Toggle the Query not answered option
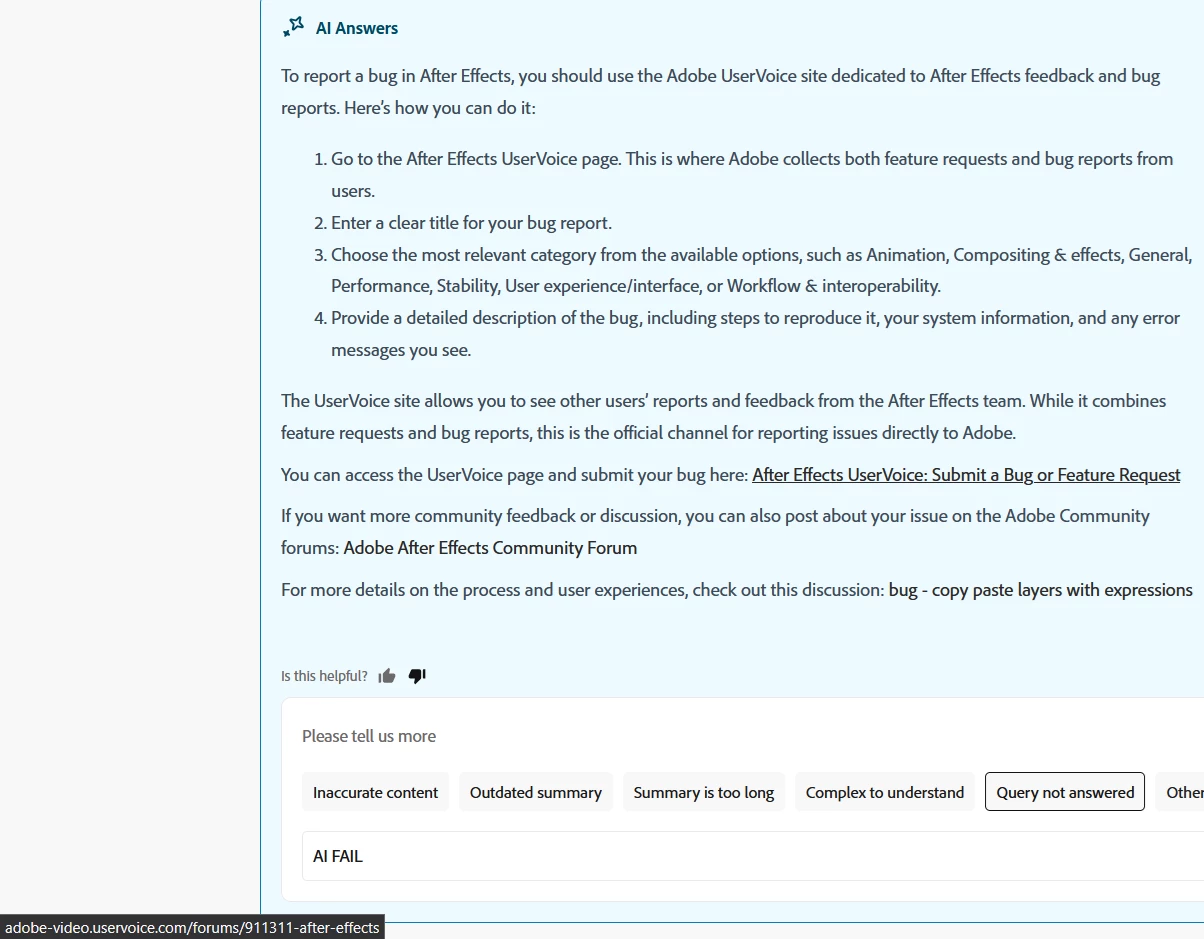The image size is (1204, 939). [x=1065, y=792]
